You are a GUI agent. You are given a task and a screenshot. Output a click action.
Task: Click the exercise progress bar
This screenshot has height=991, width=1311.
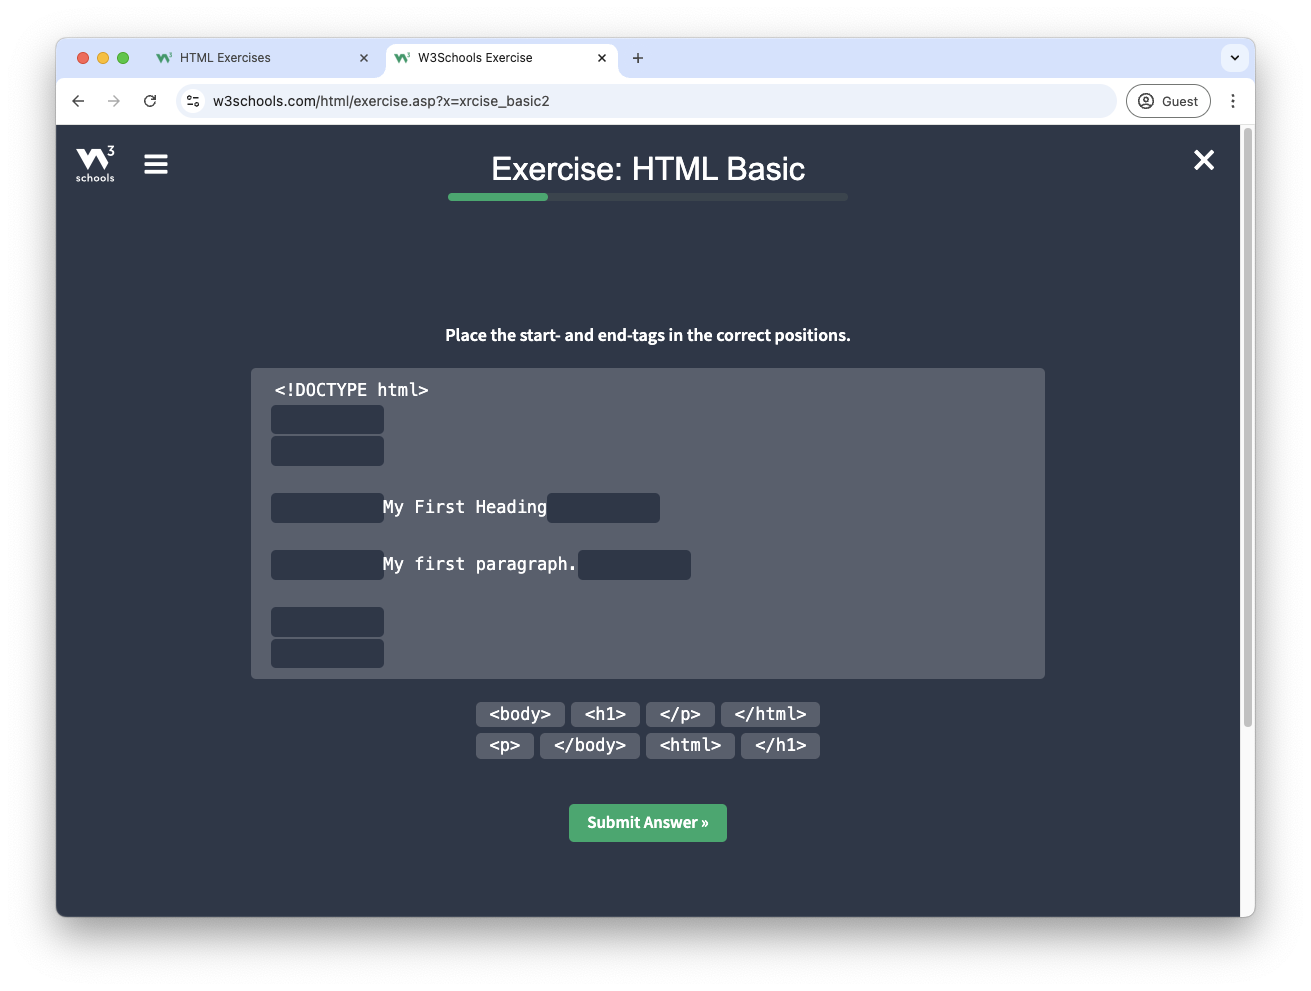[x=648, y=197]
